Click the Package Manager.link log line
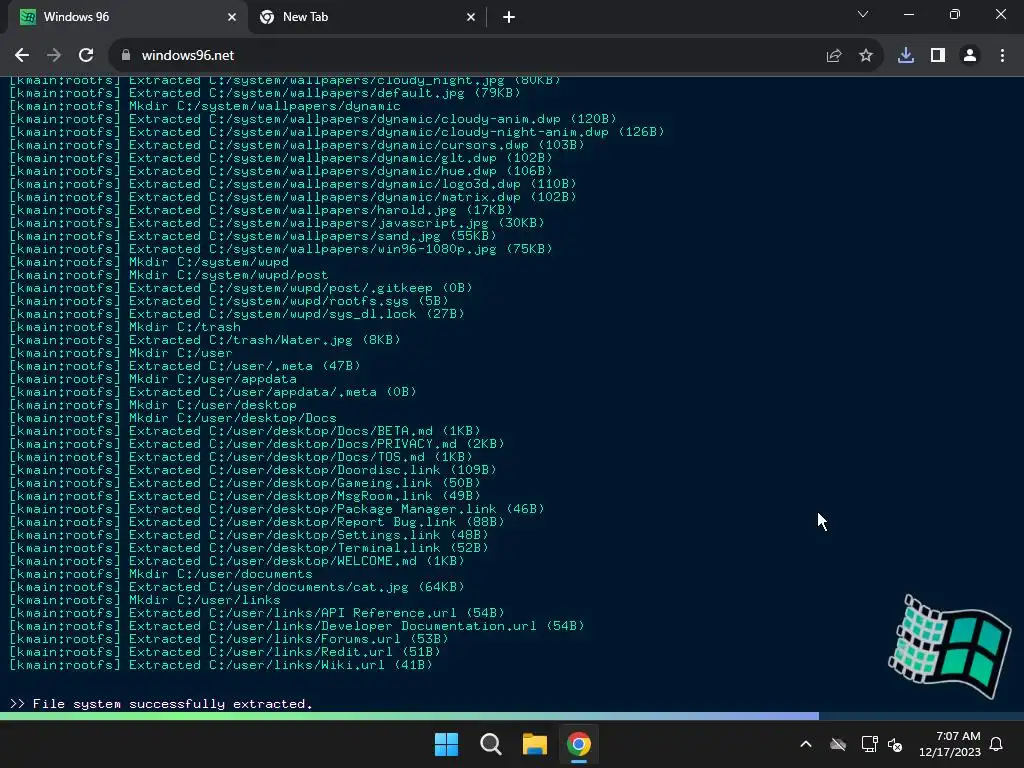 click(277, 509)
